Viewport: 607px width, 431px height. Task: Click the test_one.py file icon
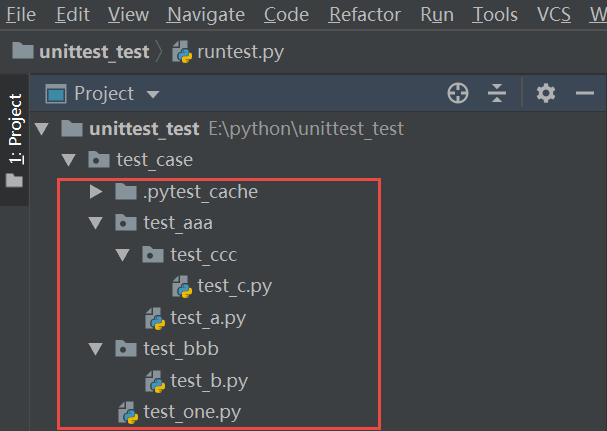tap(128, 412)
